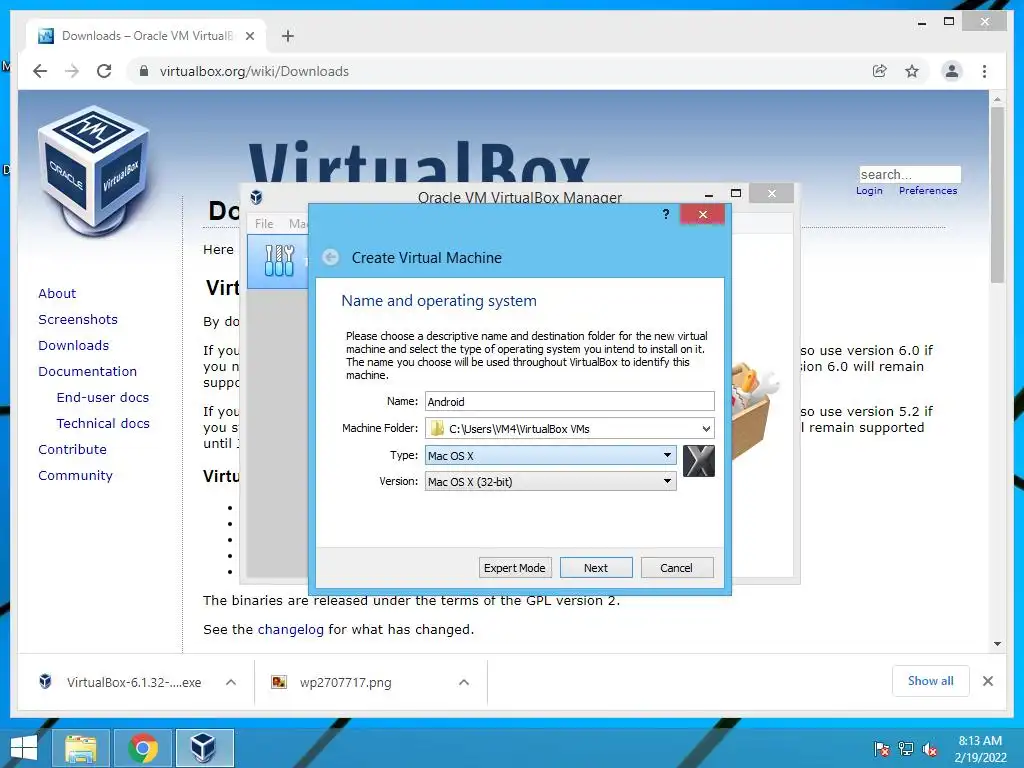Reload the VirtualBox downloads page

coord(104,71)
